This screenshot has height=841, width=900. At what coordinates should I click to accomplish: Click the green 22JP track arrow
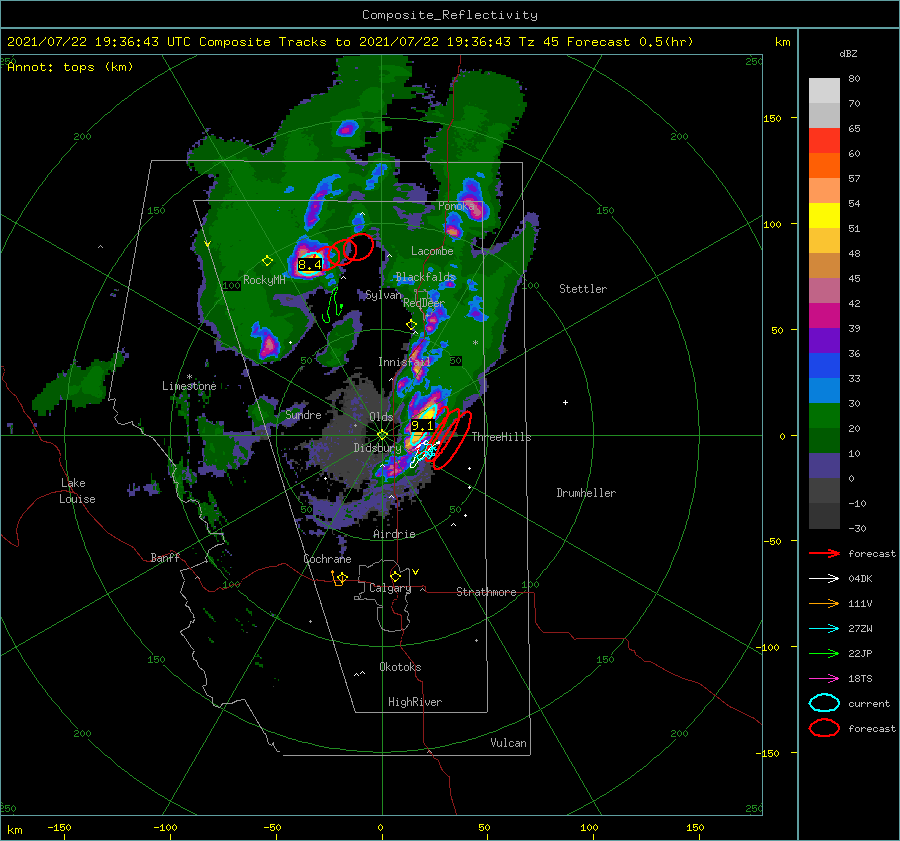point(824,653)
